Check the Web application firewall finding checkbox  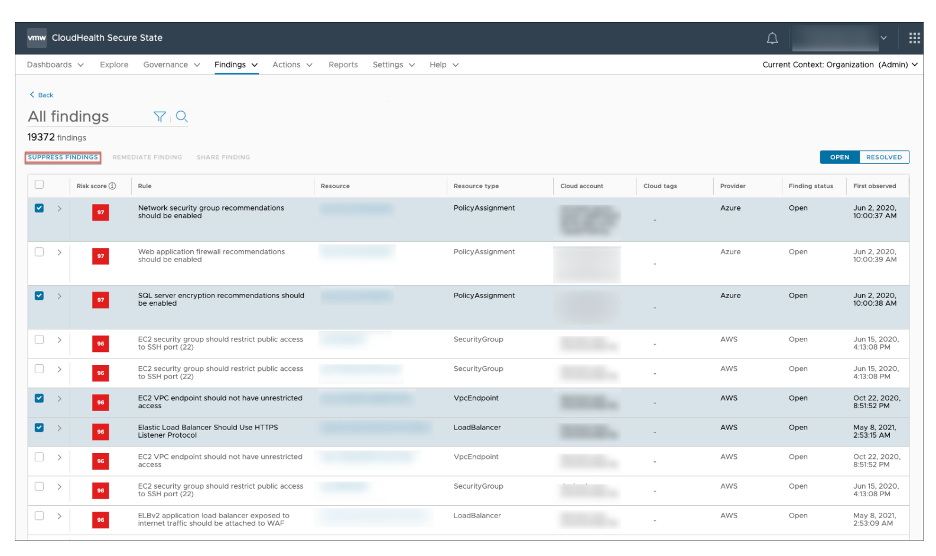(39, 252)
